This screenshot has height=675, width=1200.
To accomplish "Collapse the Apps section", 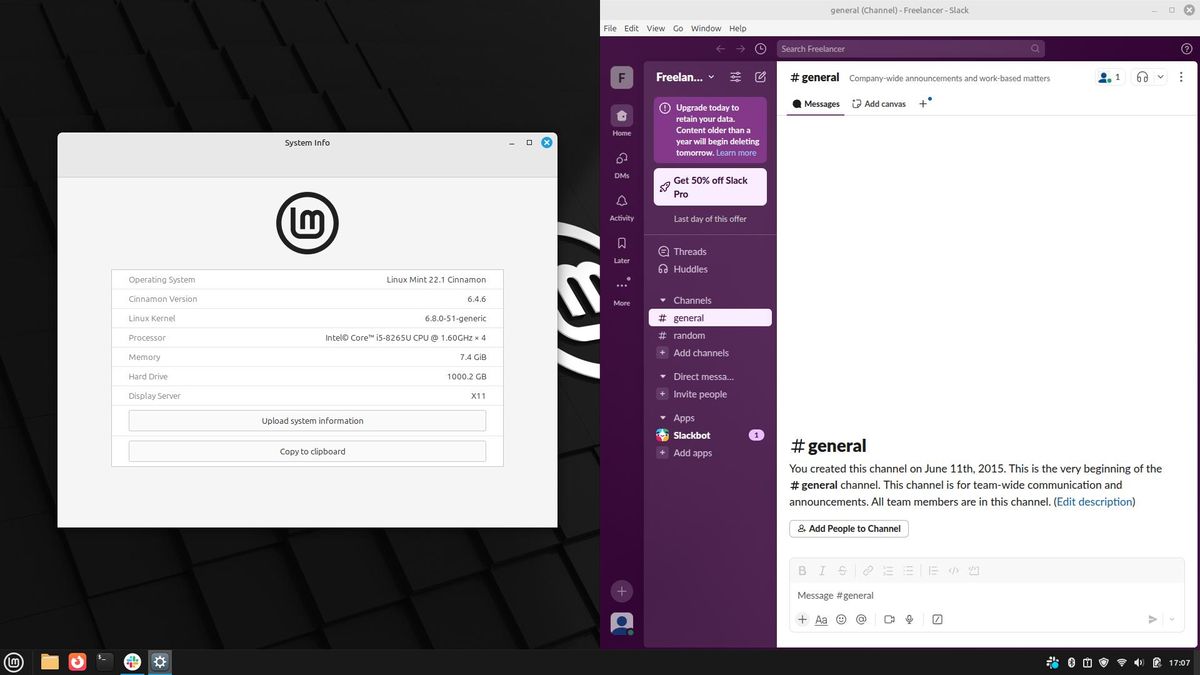I will pyautogui.click(x=662, y=418).
